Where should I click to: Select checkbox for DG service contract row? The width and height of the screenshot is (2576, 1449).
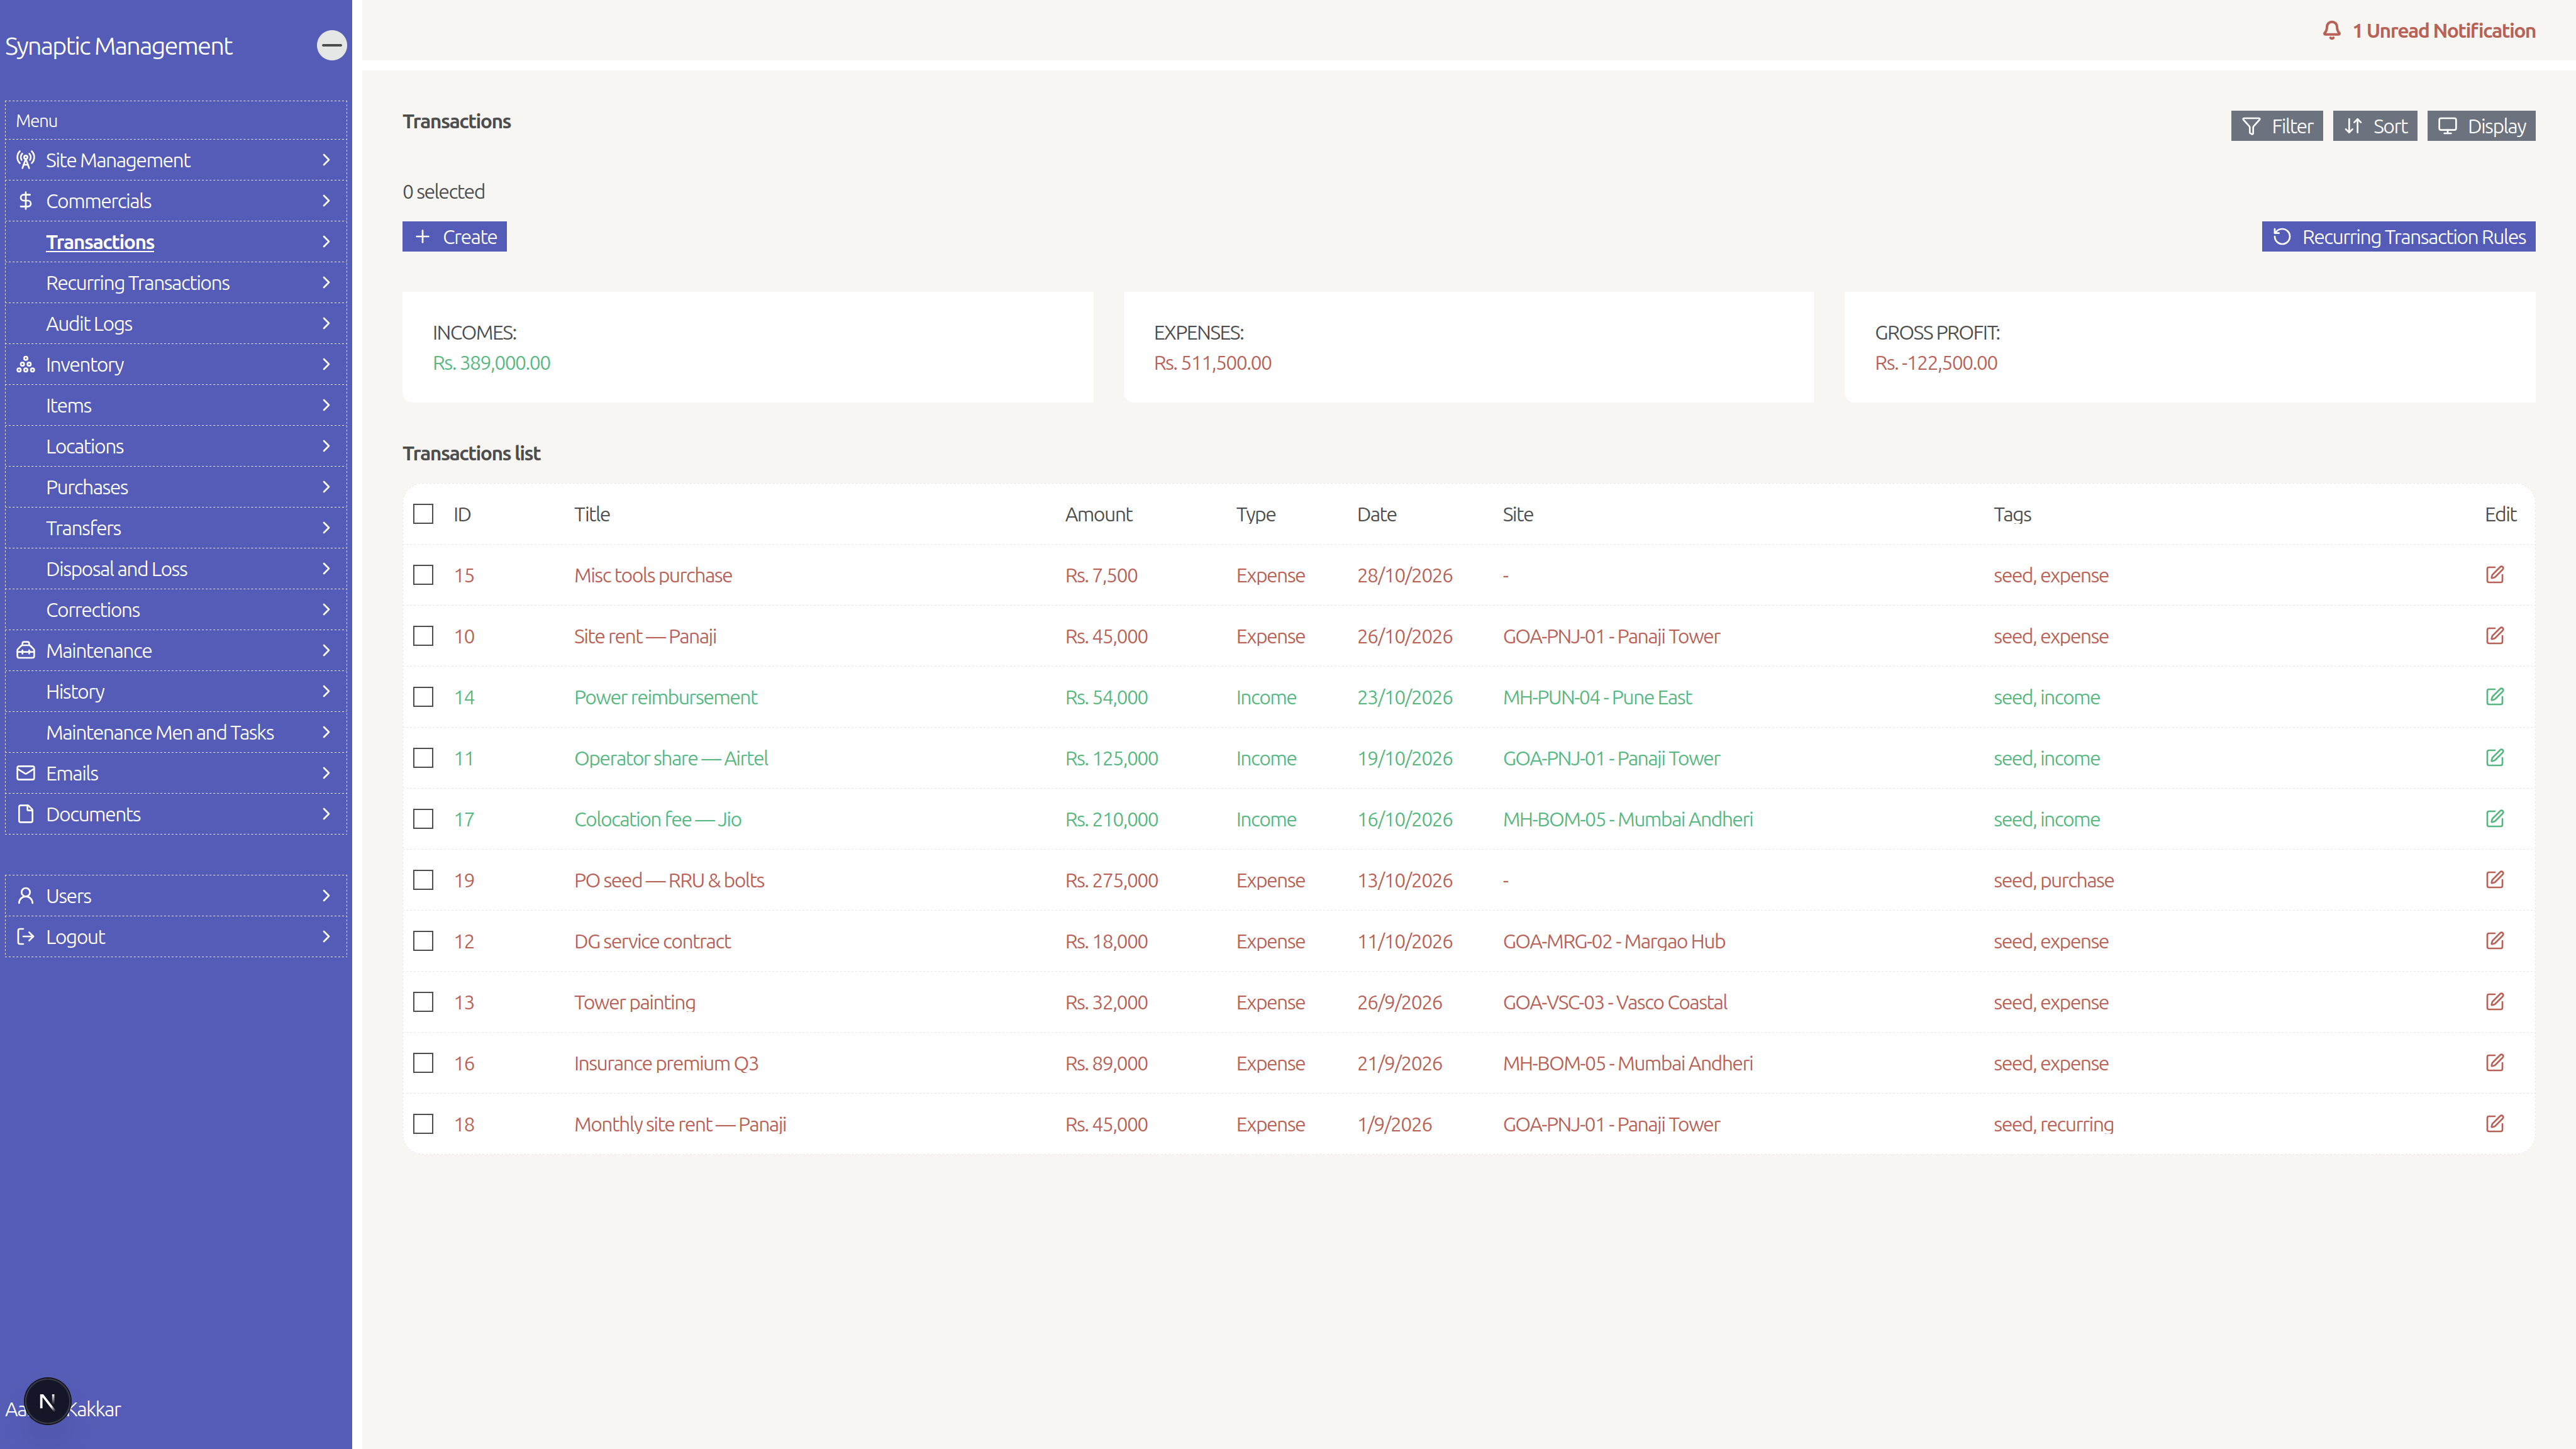click(423, 941)
